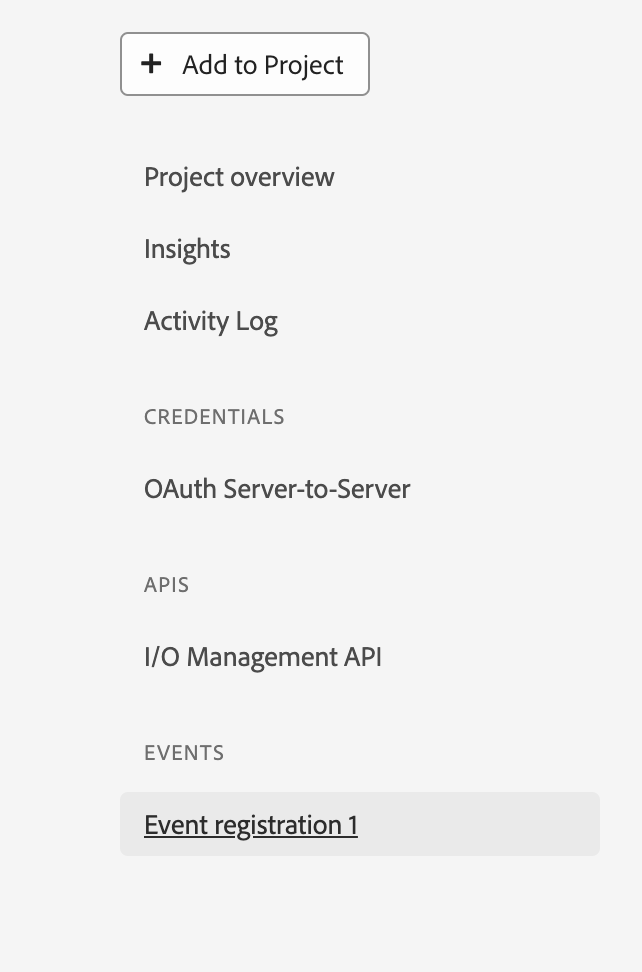Image resolution: width=642 pixels, height=972 pixels.
Task: Click the CREDENTIALS section heading
Action: [x=214, y=417]
